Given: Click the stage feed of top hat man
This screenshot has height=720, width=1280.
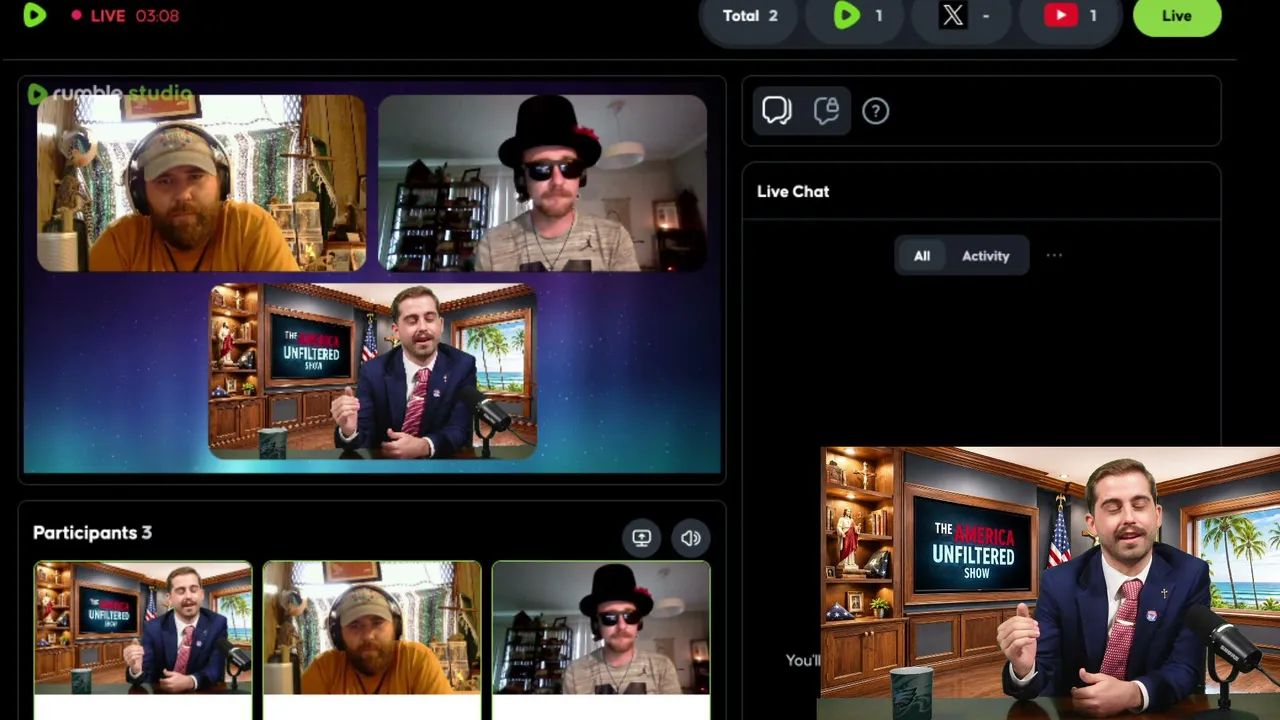Looking at the screenshot, I should [x=543, y=183].
